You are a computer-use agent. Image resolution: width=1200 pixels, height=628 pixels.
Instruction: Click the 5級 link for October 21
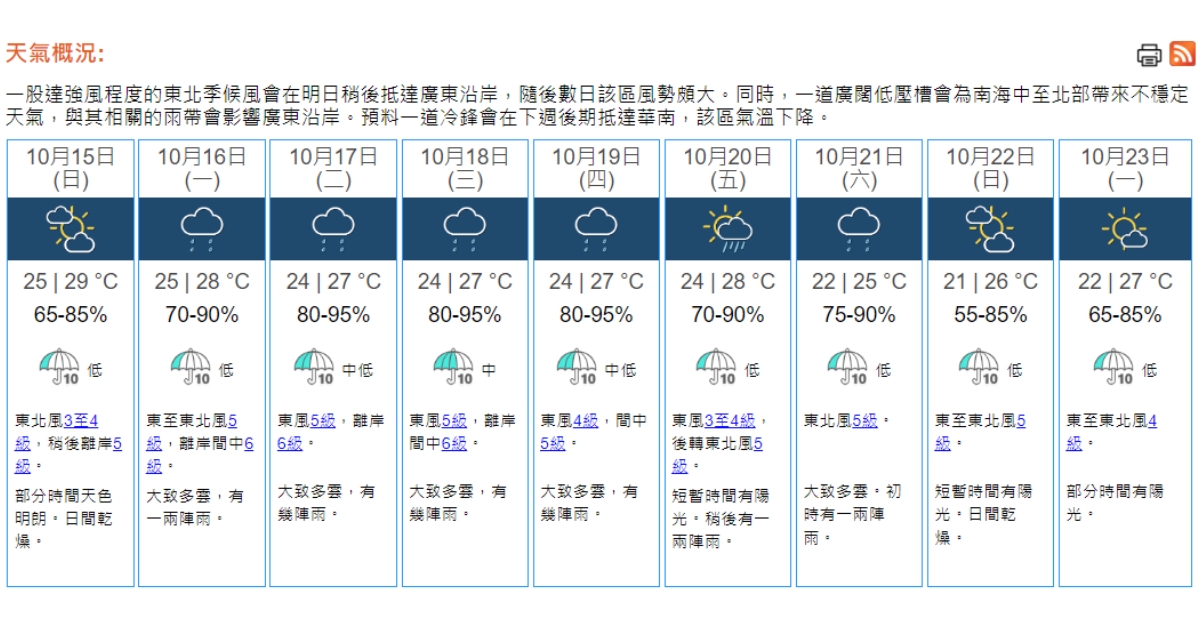point(864,421)
